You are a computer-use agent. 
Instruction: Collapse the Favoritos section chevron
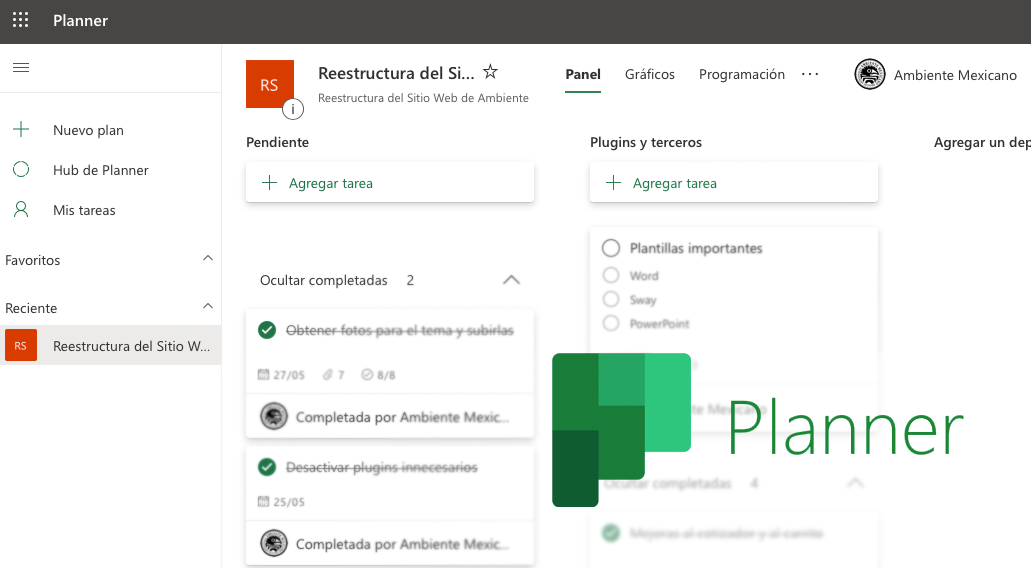[208, 258]
